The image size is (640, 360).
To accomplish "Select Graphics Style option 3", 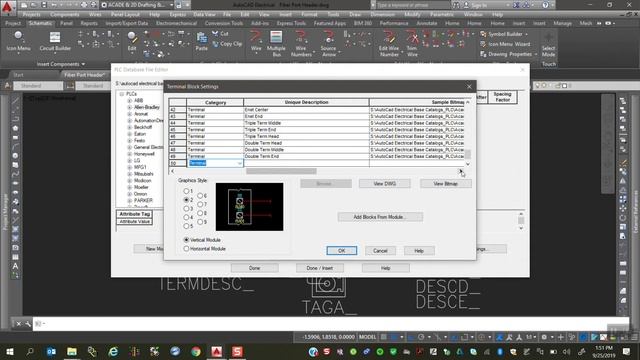I will [188, 209].
